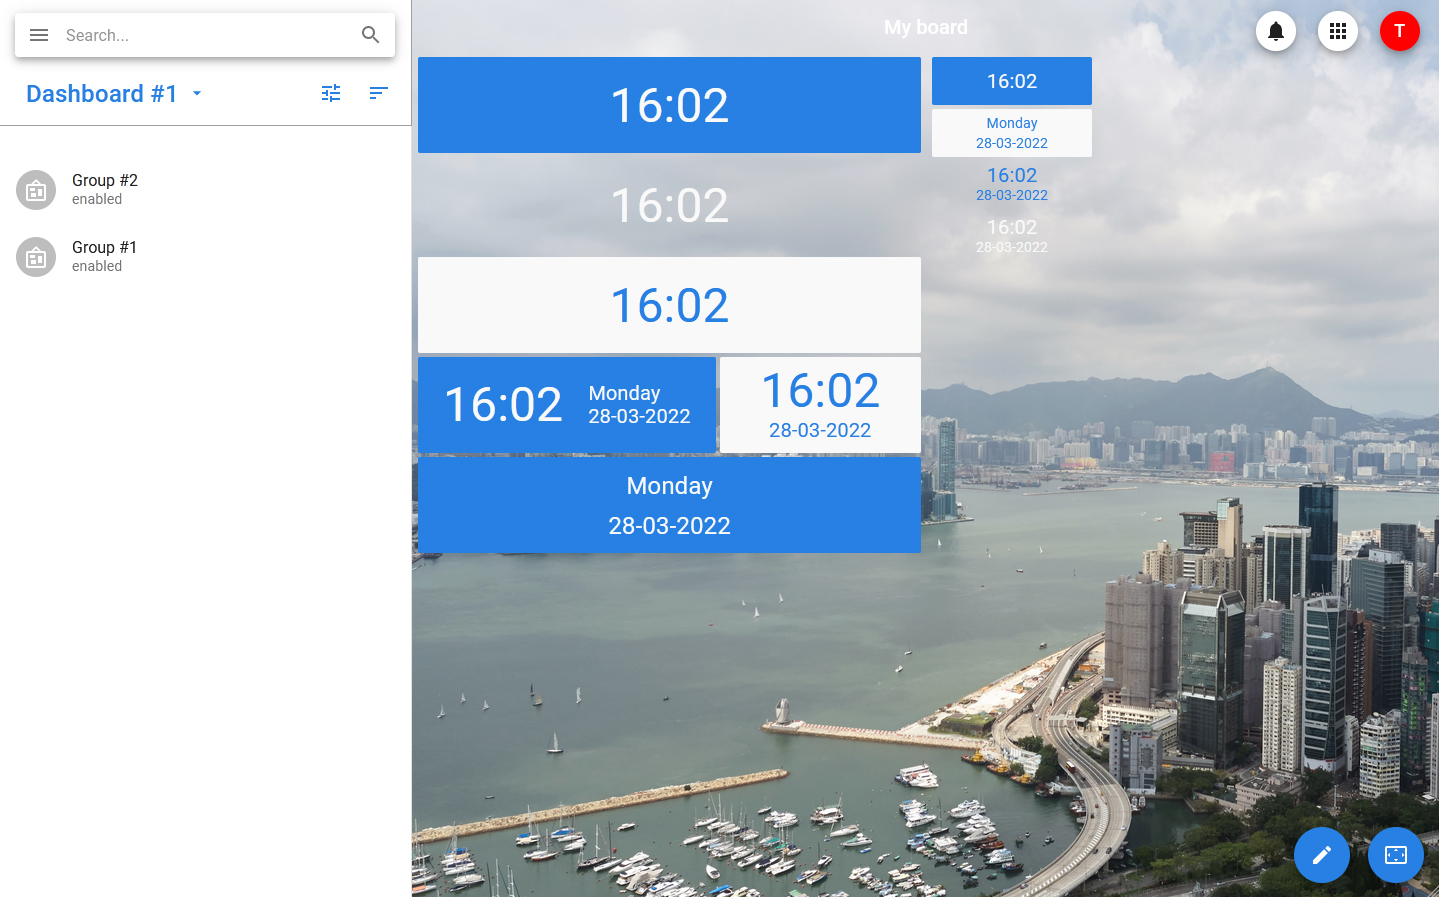The image size is (1439, 897).
Task: Select Group #1 list item
Action: (200, 256)
